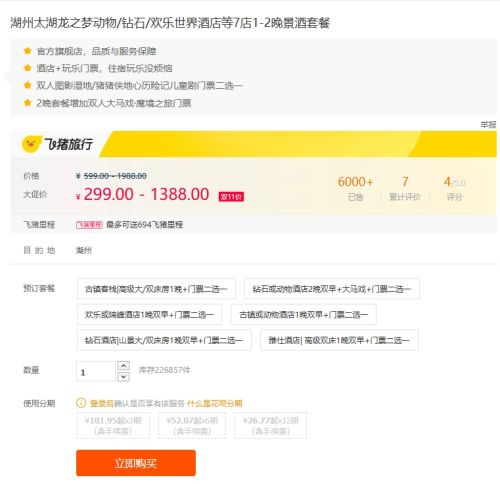Pick 雅仕酒店高级双床1晚双早 package
Viewport: 500px width, 484px height.
click(339, 340)
